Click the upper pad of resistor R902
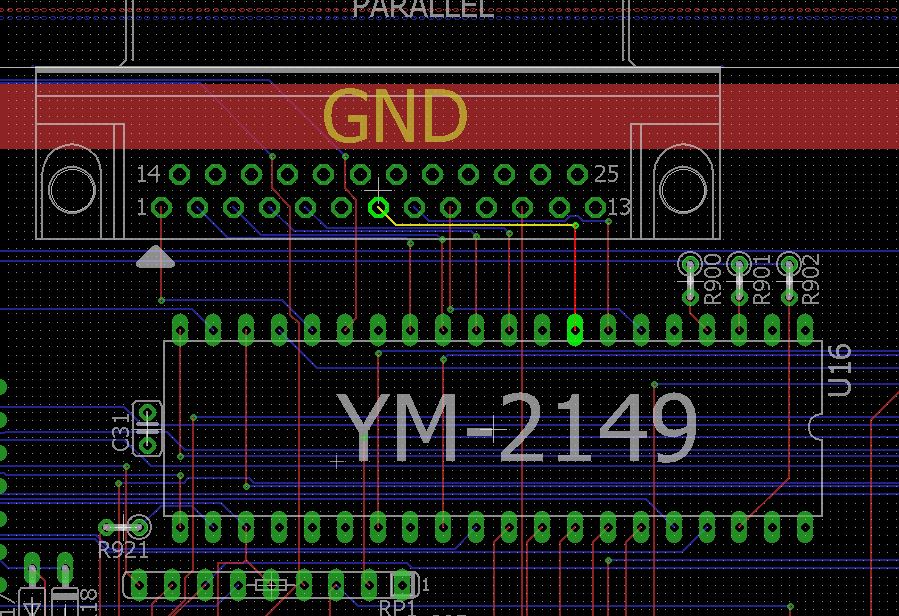899x616 pixels. [x=789, y=266]
